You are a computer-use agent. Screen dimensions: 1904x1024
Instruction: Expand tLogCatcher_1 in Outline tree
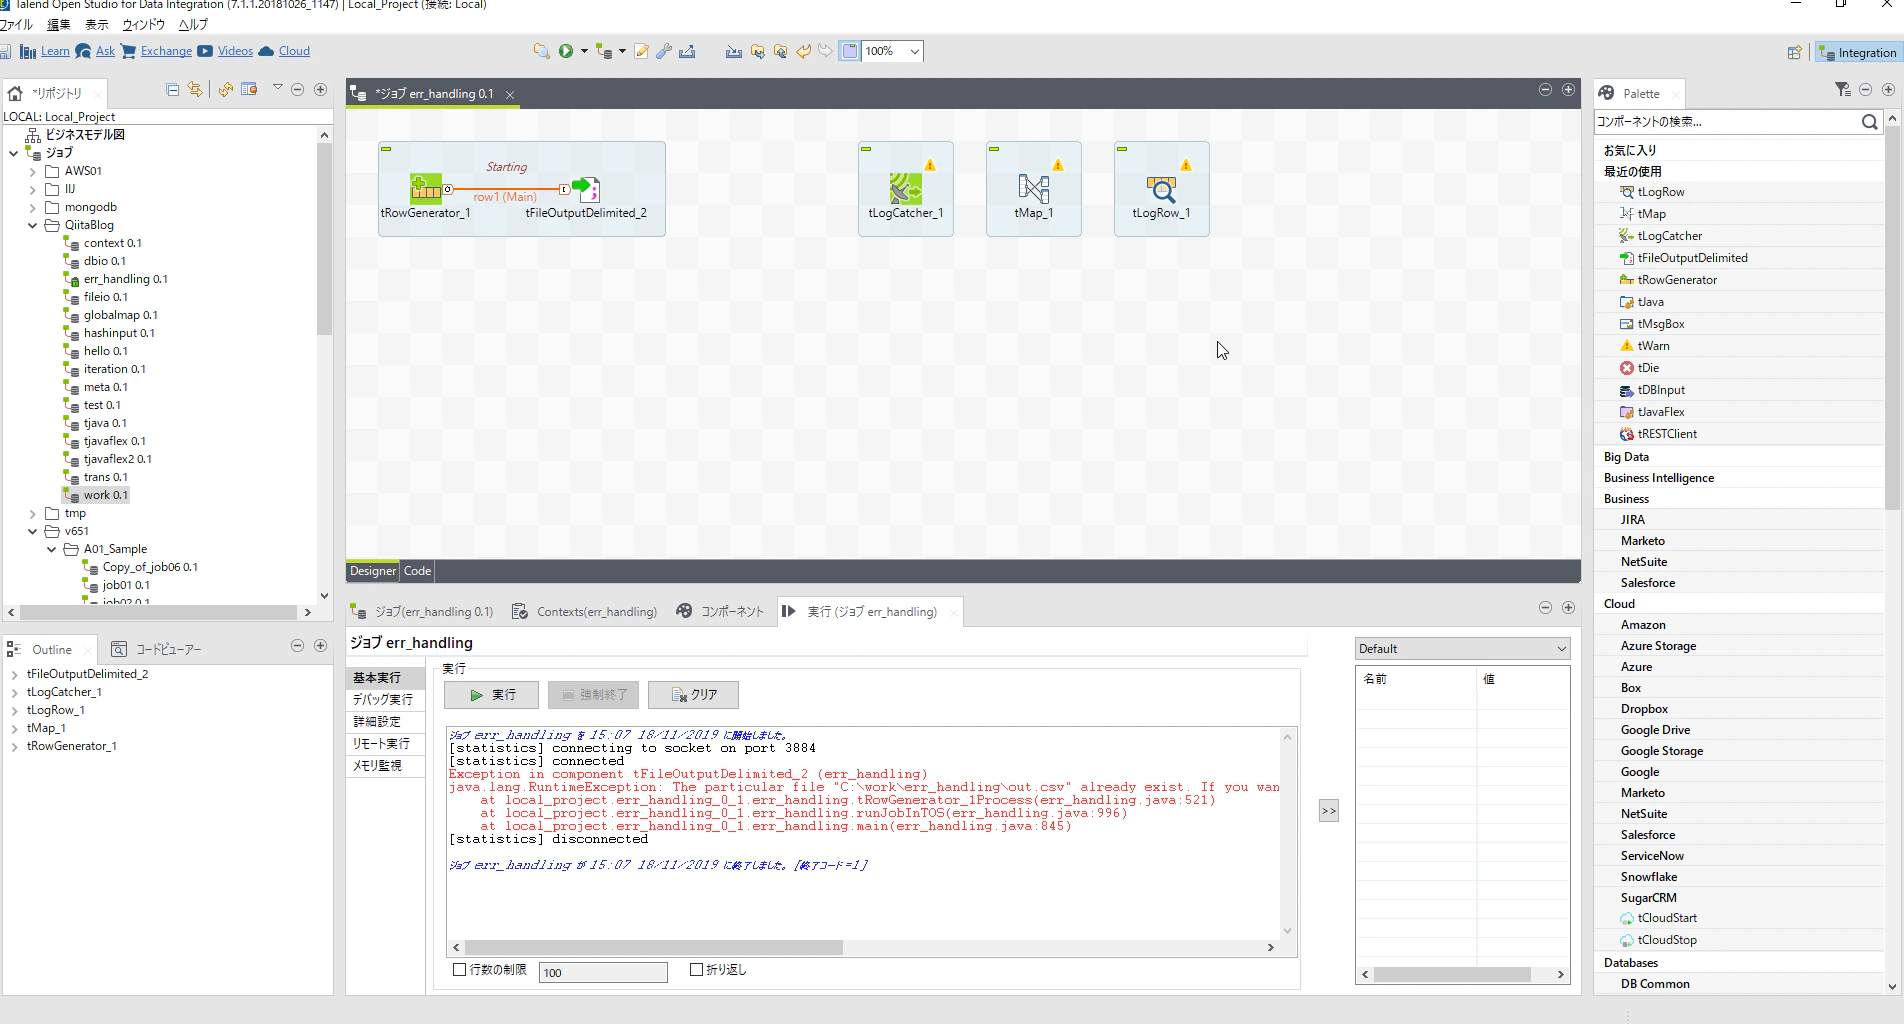(15, 692)
